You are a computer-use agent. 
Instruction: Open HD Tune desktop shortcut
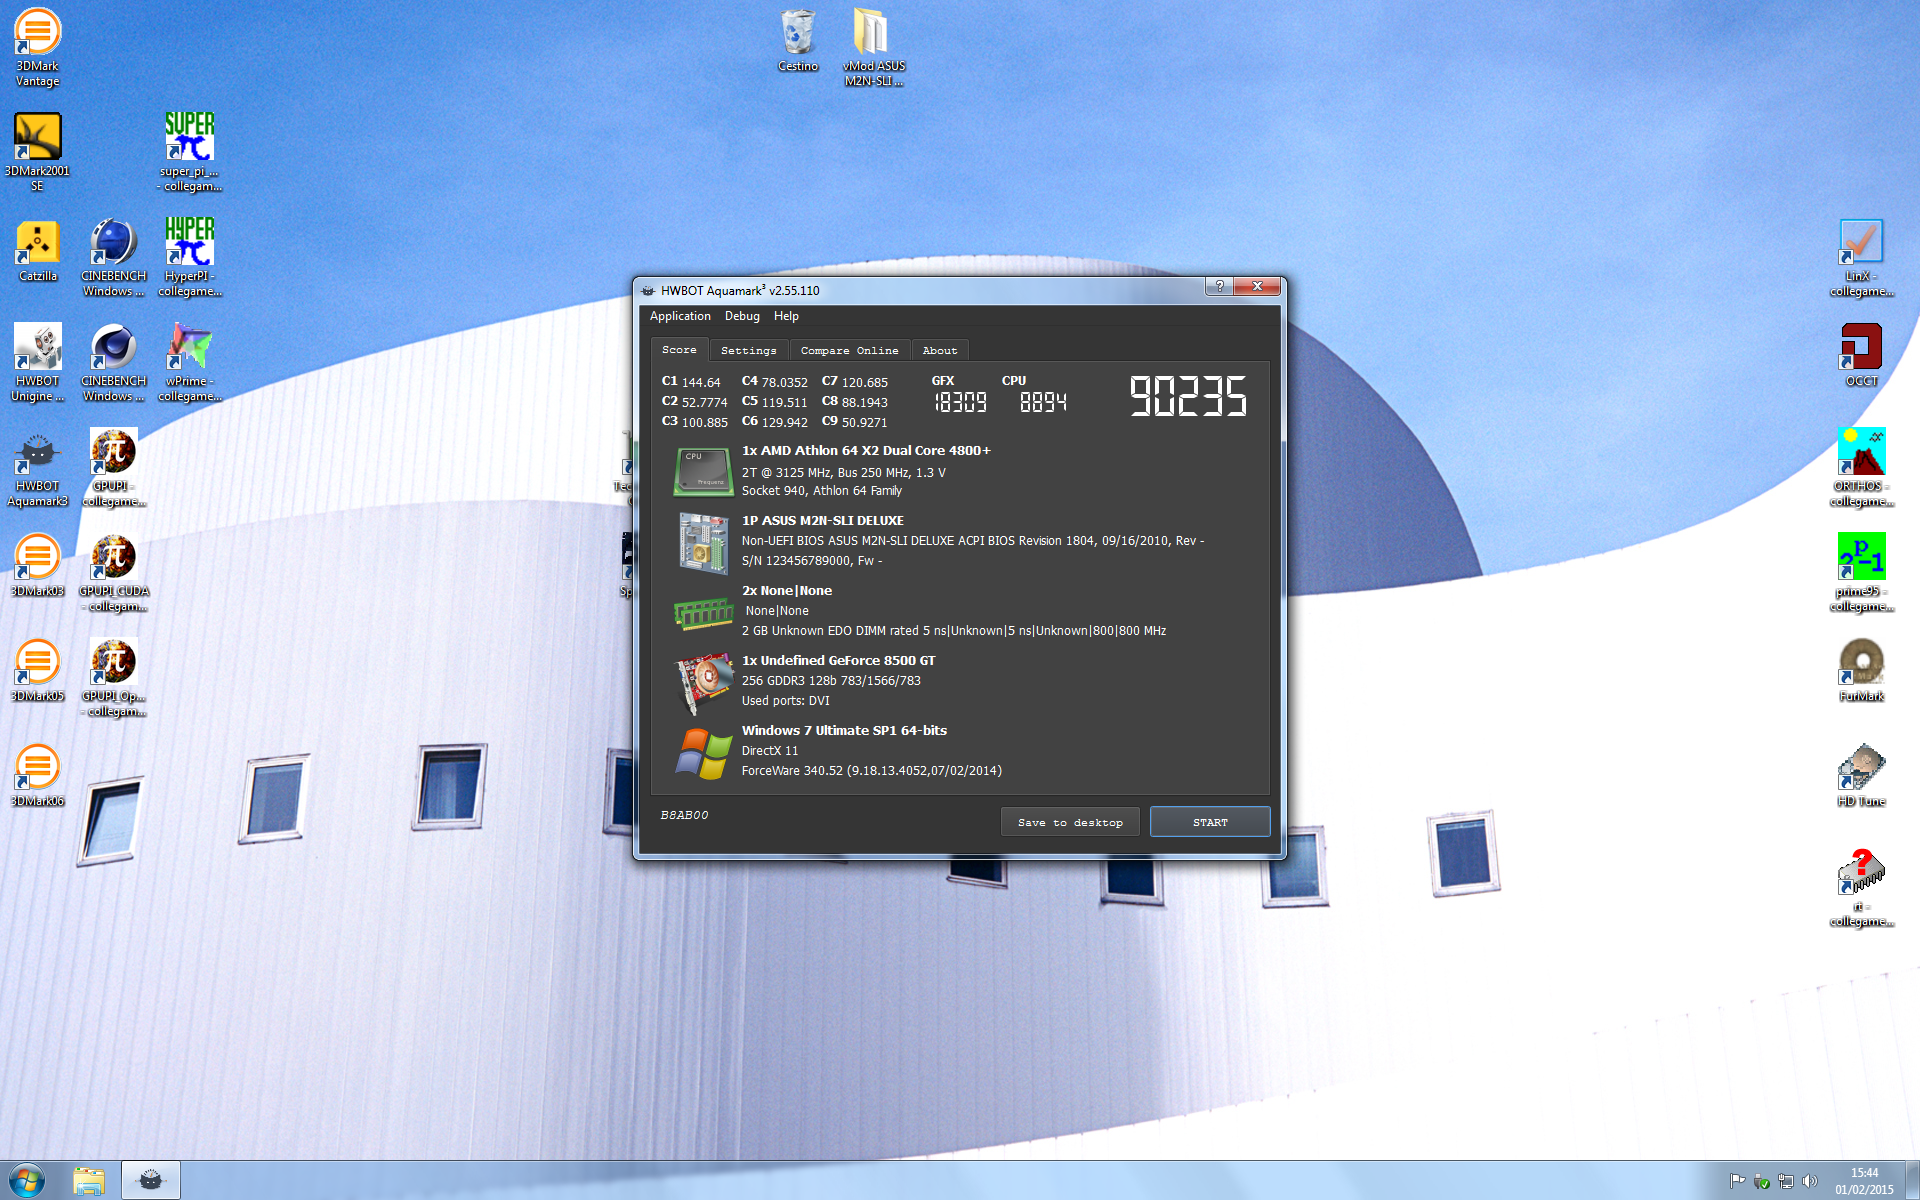[1861, 776]
